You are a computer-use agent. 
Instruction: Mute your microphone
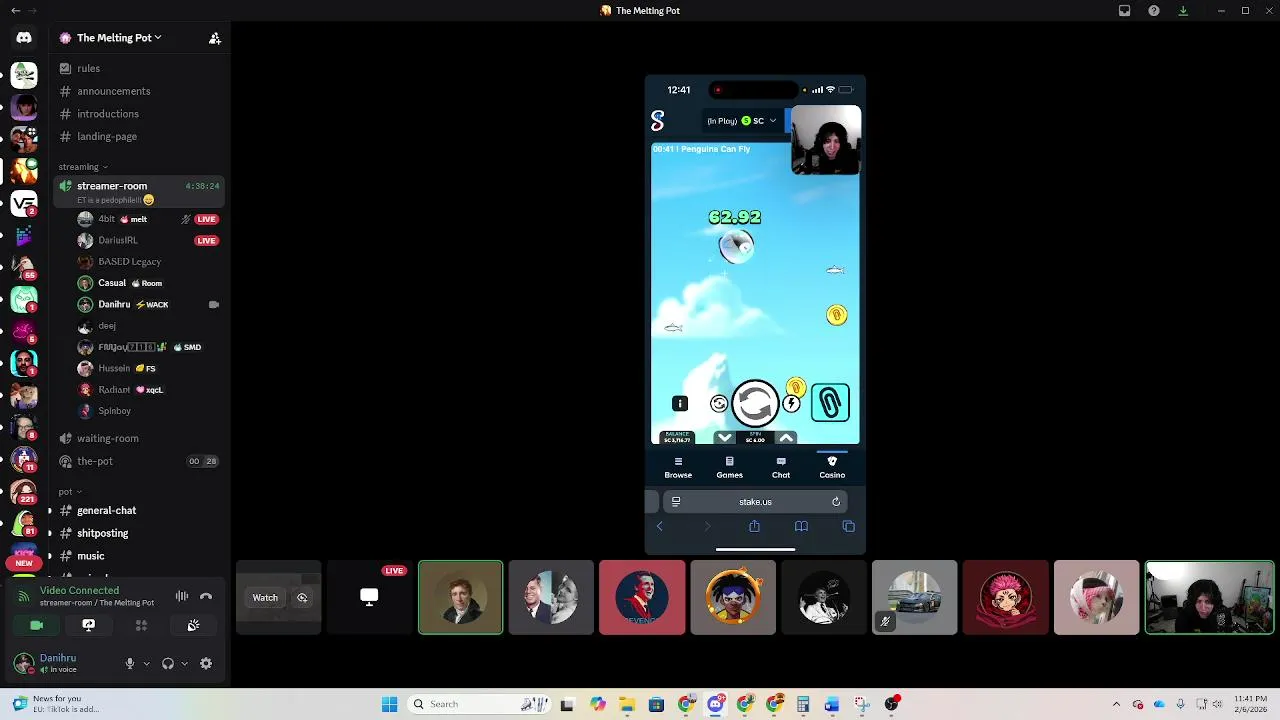(129, 663)
